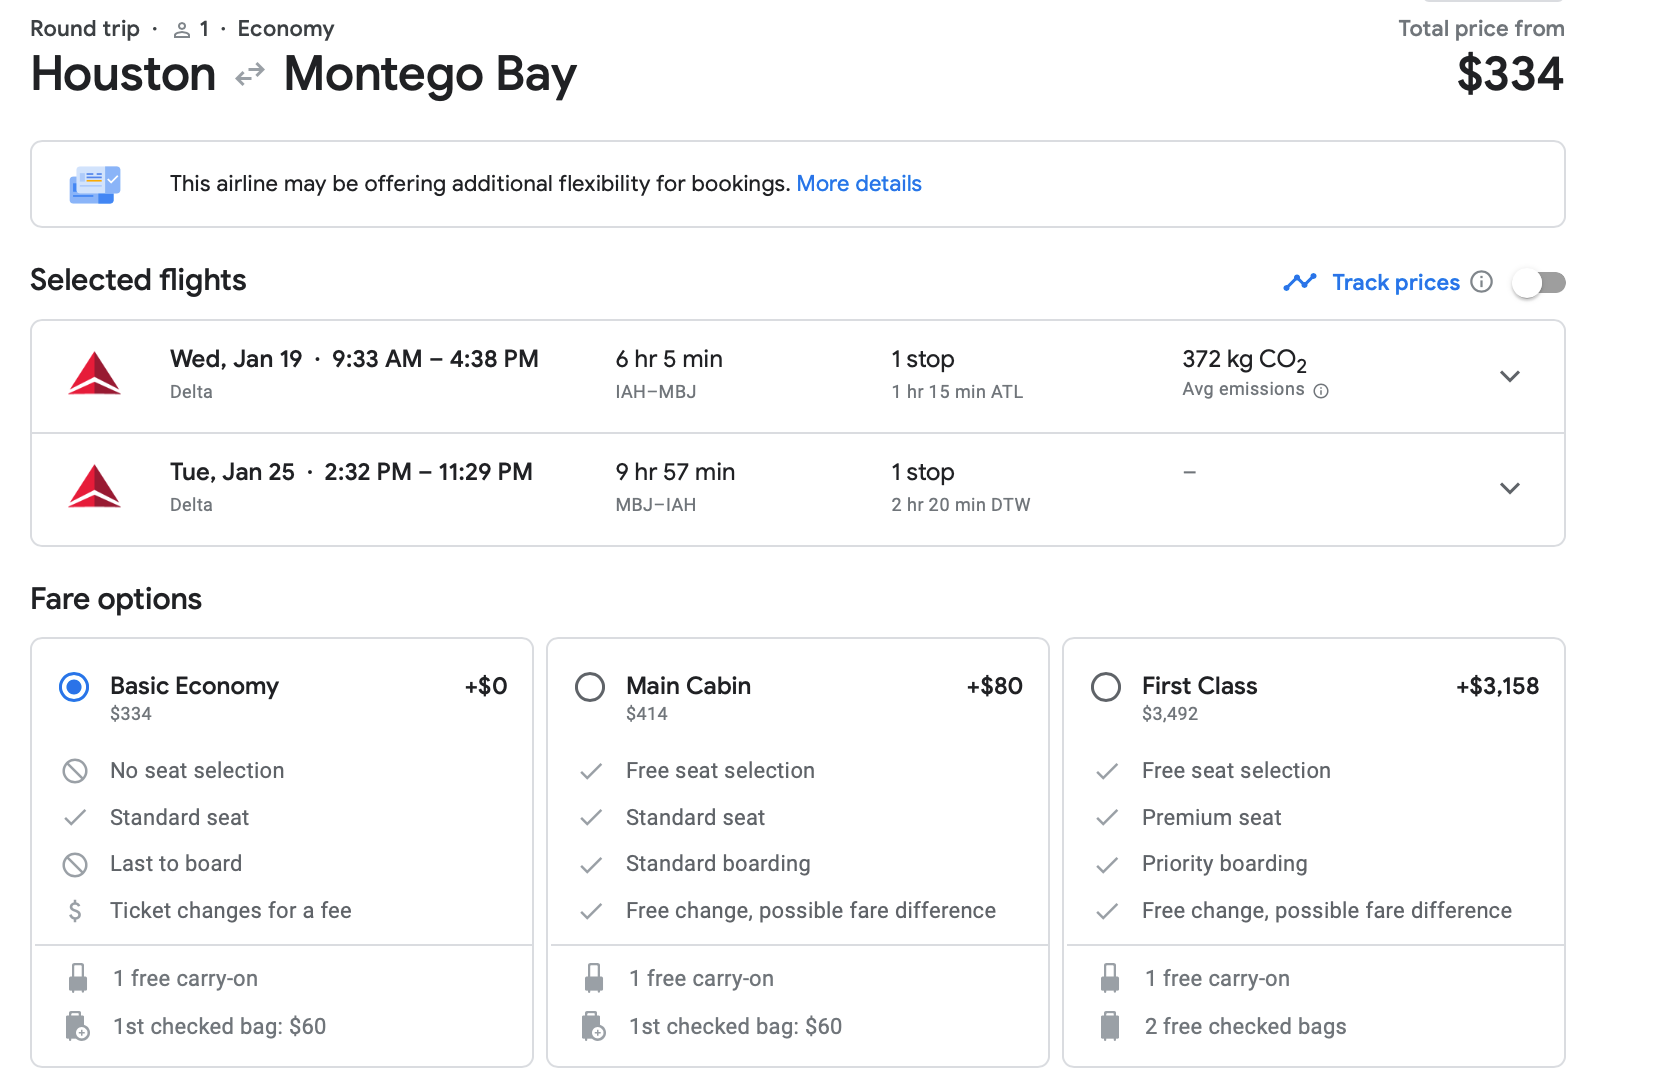Click the flexibility ticket icon in banner
The image size is (1672, 1088).
[95, 185]
